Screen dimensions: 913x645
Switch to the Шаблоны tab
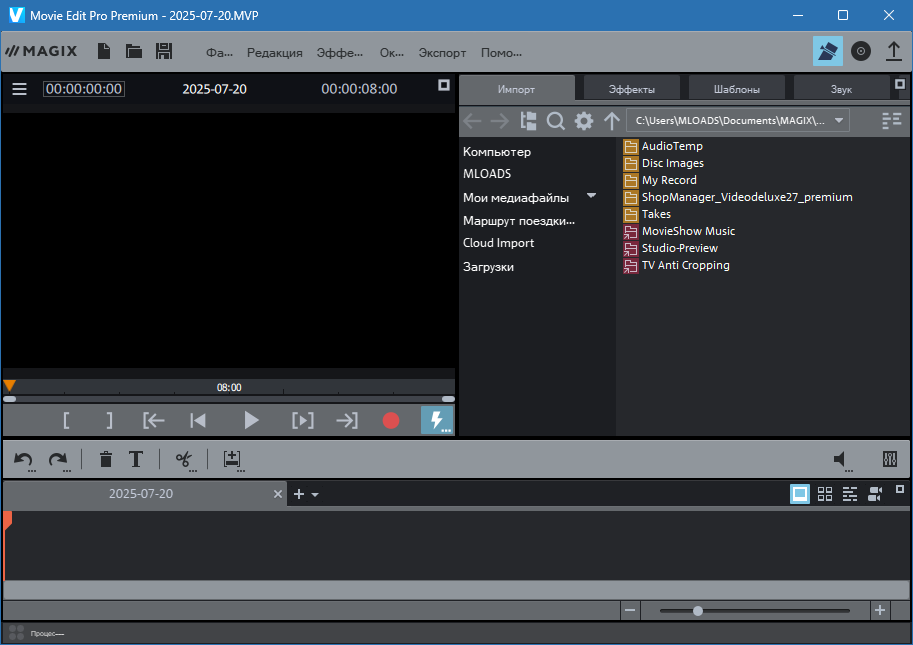click(737, 89)
